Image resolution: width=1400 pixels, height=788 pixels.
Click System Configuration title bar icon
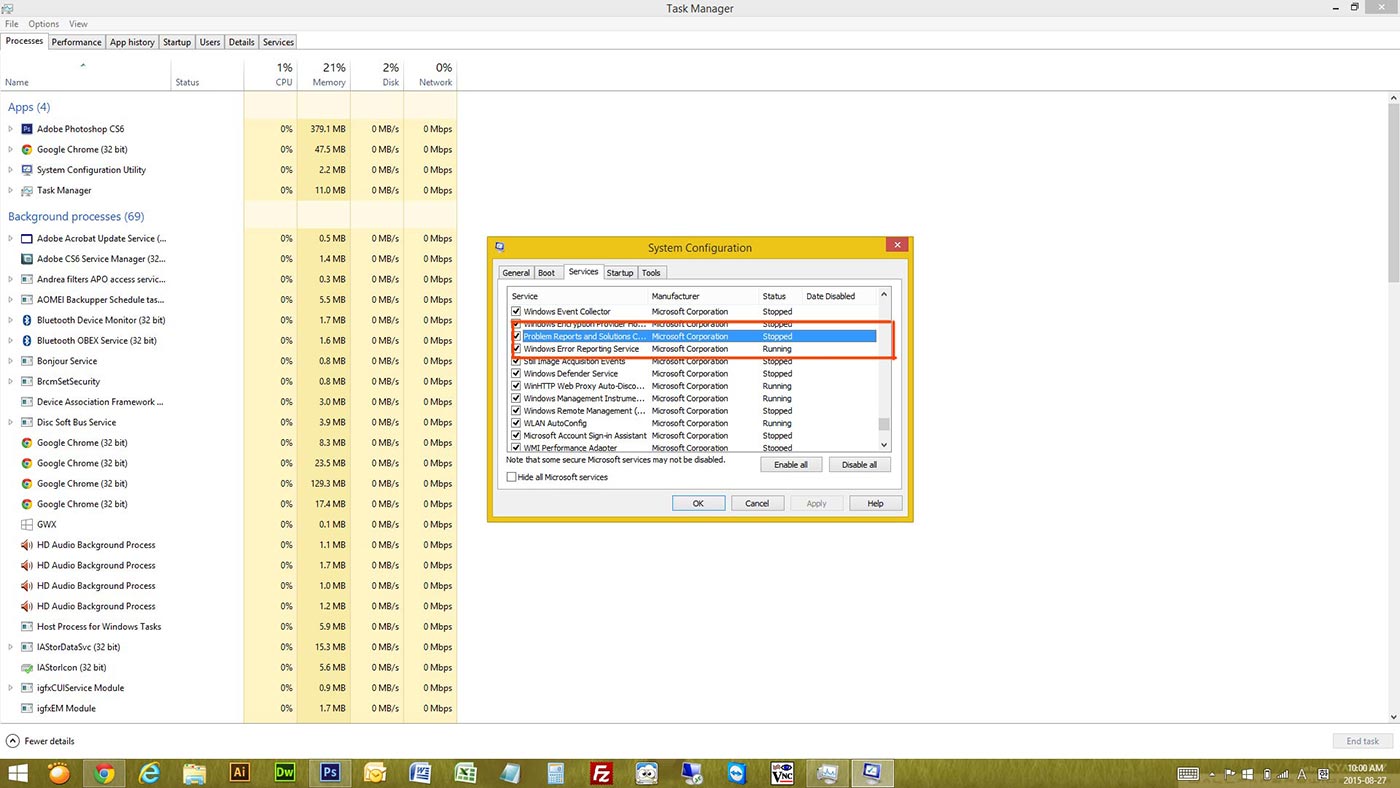(500, 247)
